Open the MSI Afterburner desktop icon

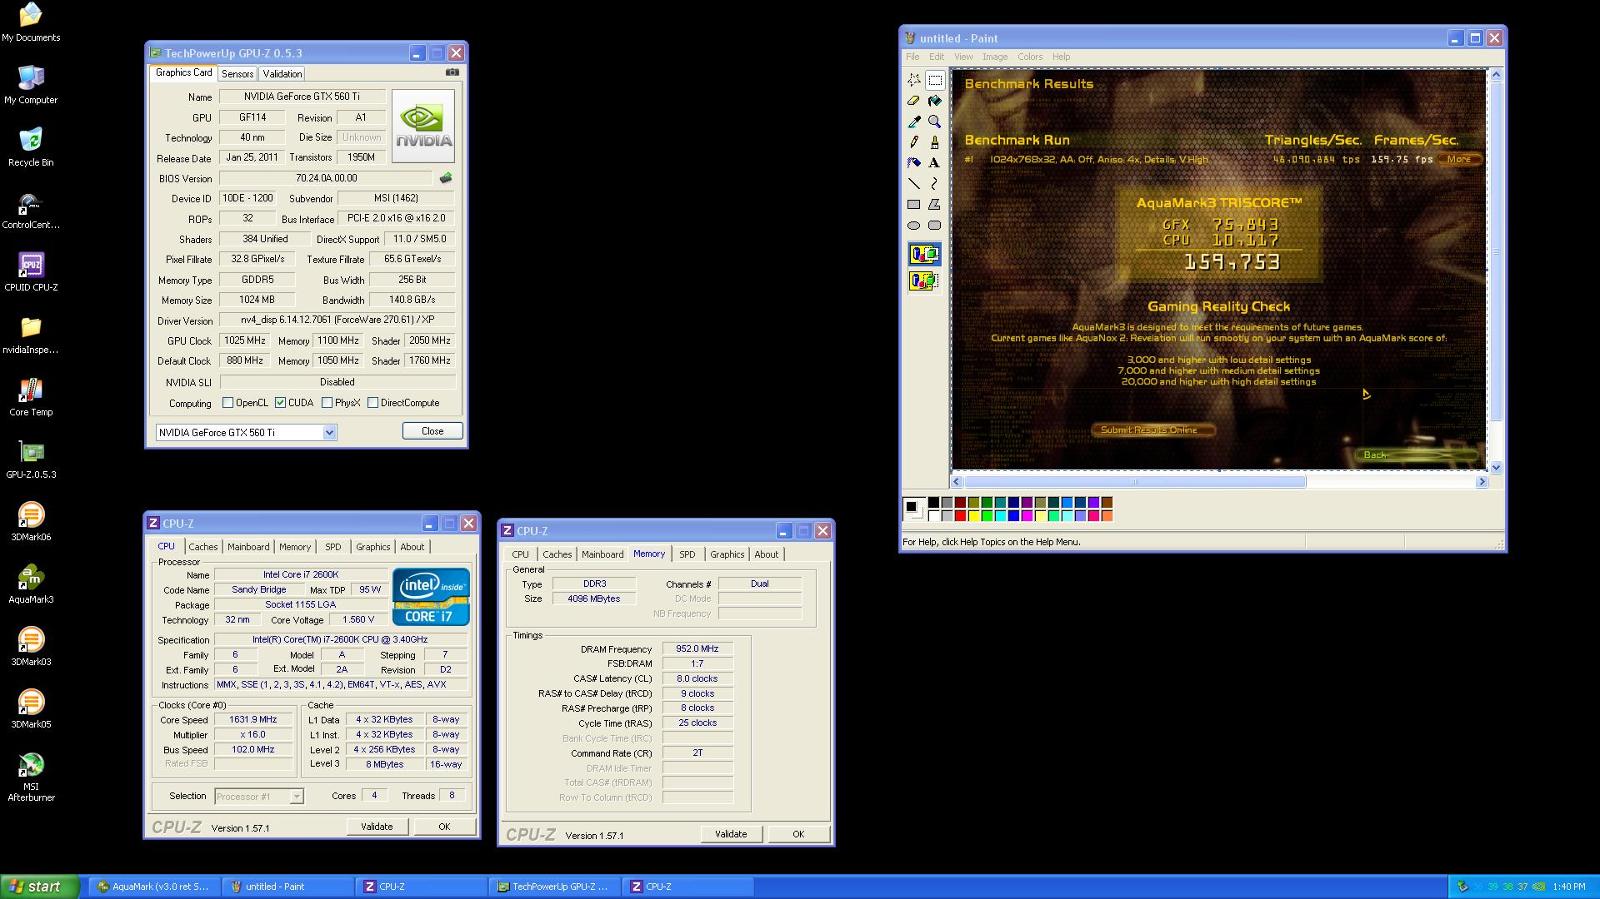coord(31,777)
